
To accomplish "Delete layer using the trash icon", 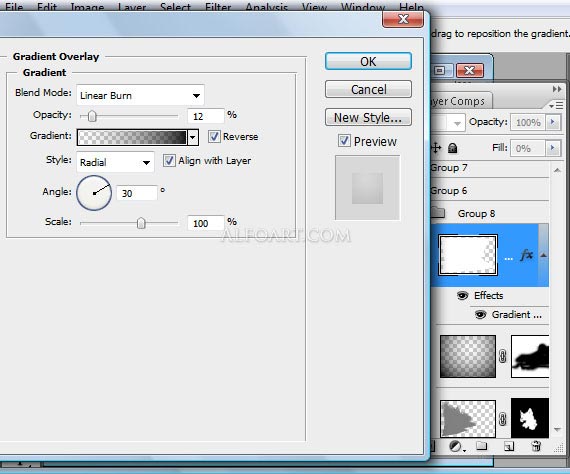I will [x=536, y=446].
